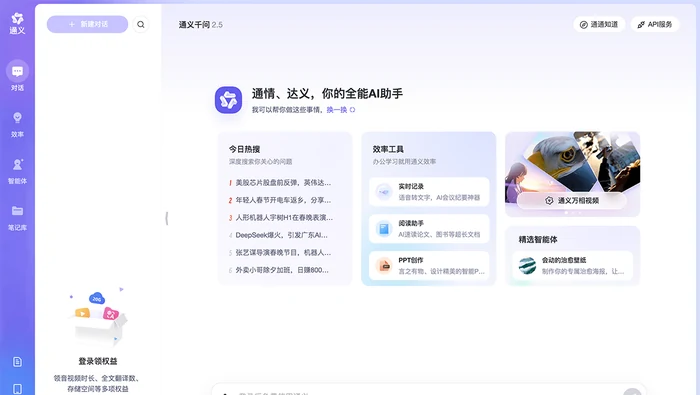Image resolution: width=700 pixels, height=395 pixels.
Task: Click the 阅读助手 book icon
Action: click(383, 229)
